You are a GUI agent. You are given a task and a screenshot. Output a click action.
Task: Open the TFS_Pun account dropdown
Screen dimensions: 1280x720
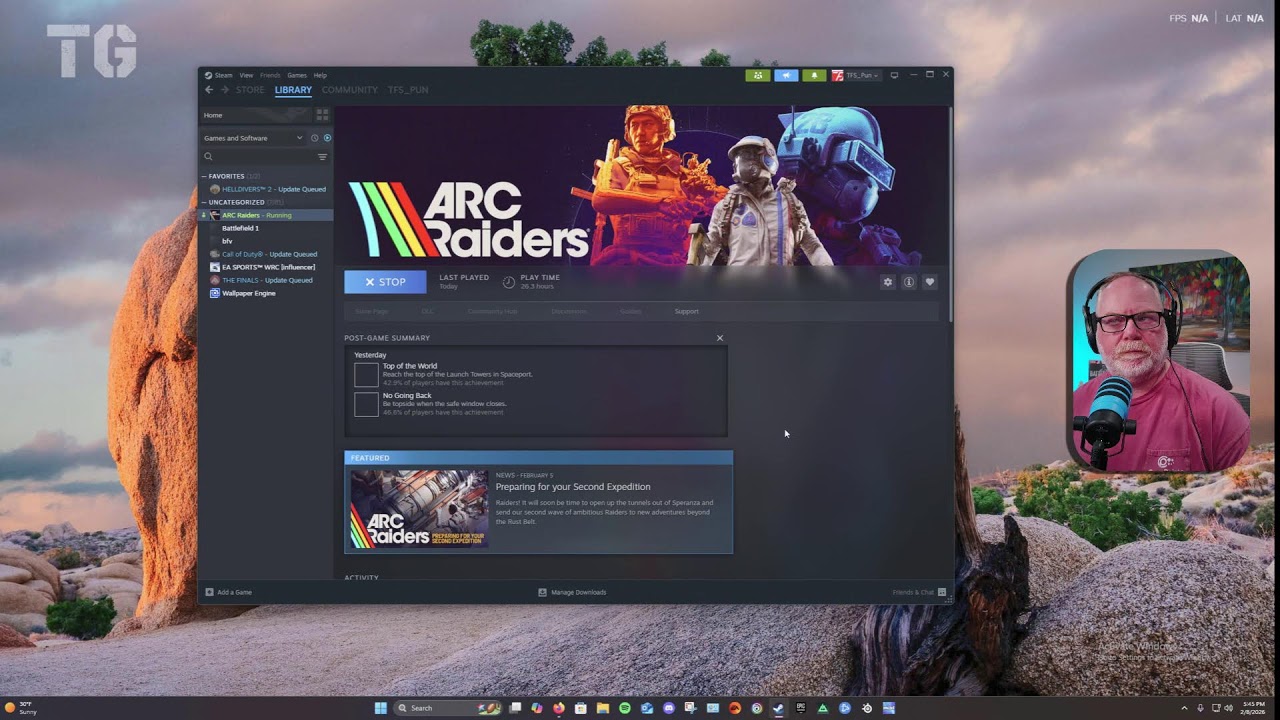[856, 75]
